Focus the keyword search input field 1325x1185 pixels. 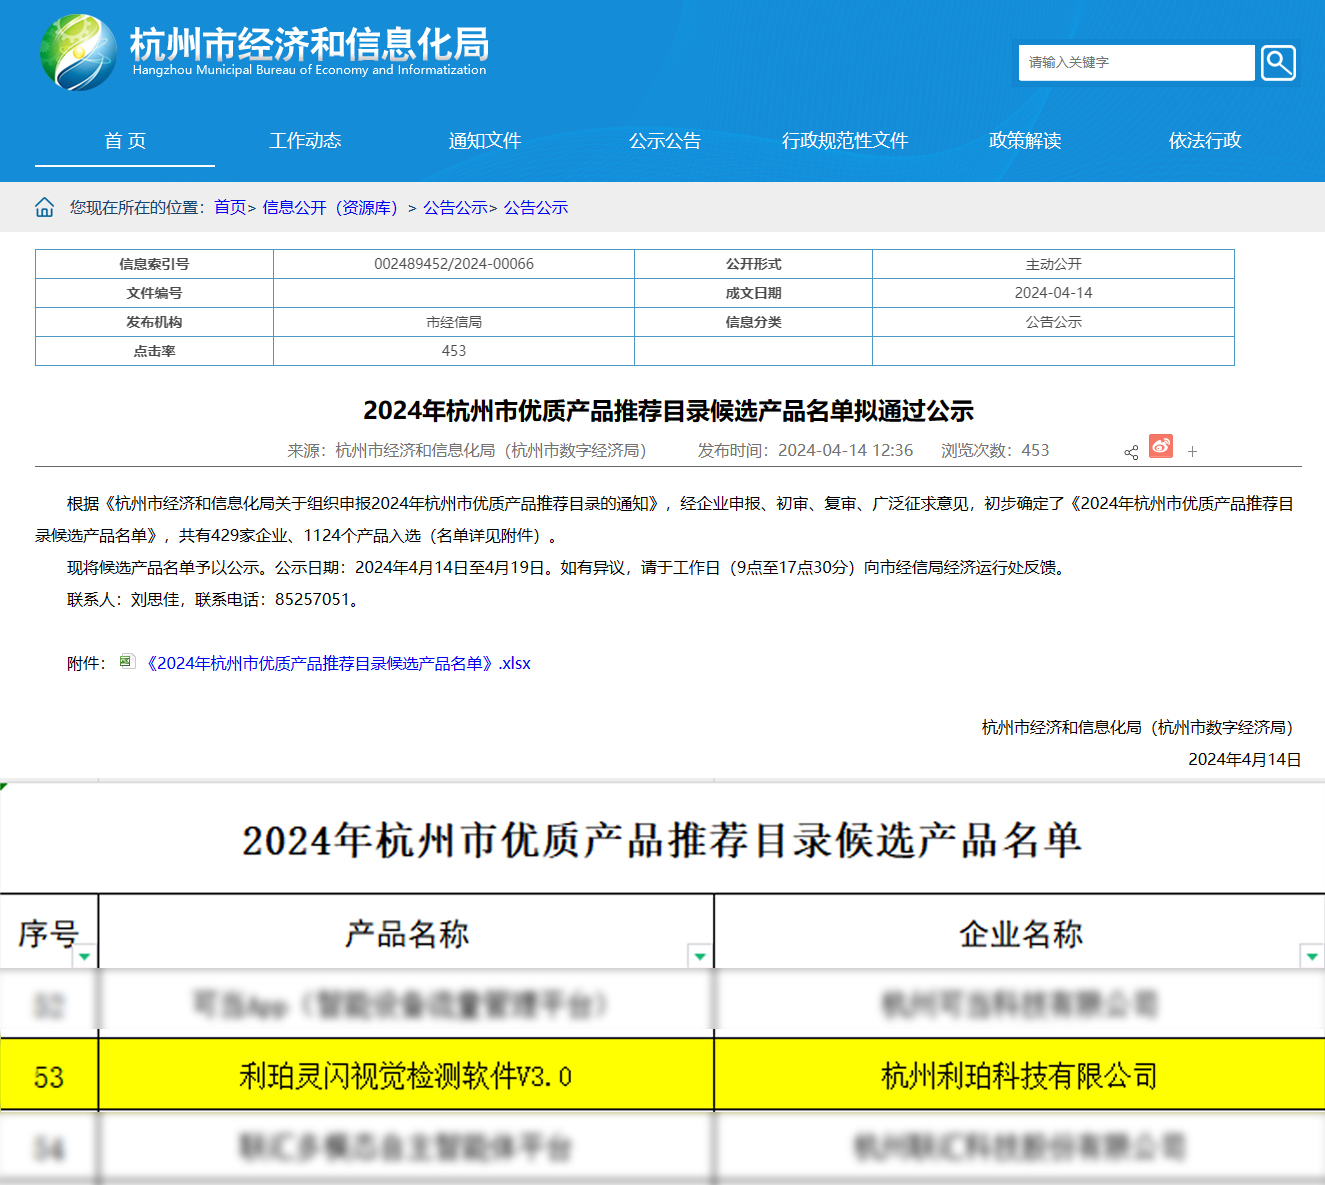pos(1136,63)
